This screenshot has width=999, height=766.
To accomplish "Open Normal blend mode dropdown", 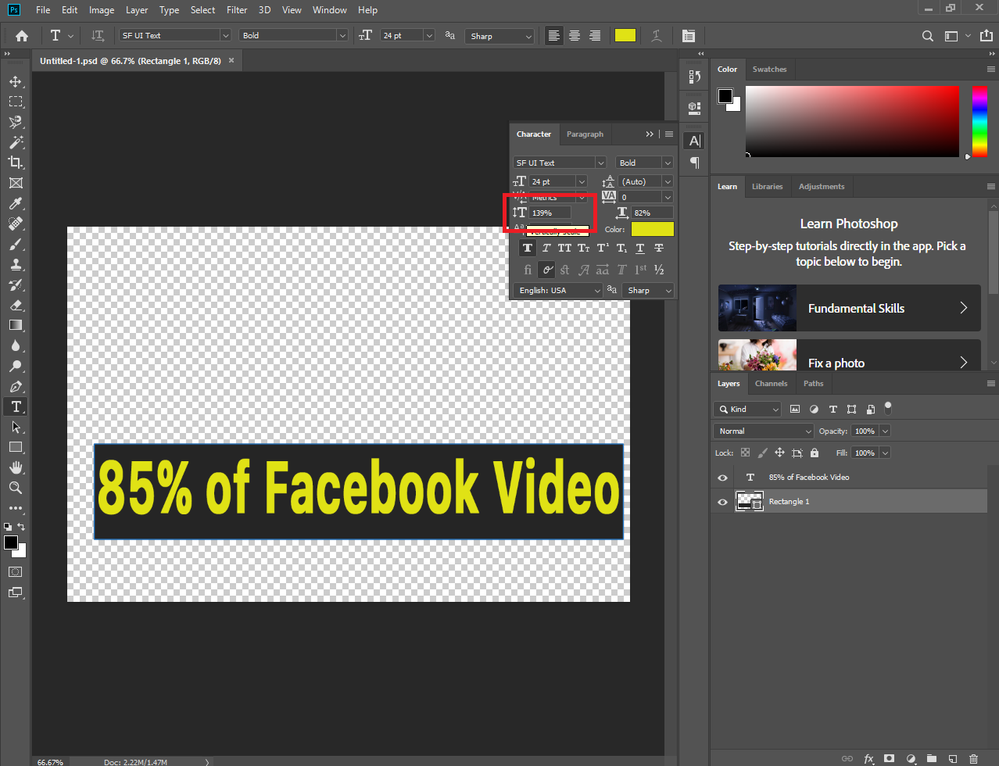I will tap(763, 431).
